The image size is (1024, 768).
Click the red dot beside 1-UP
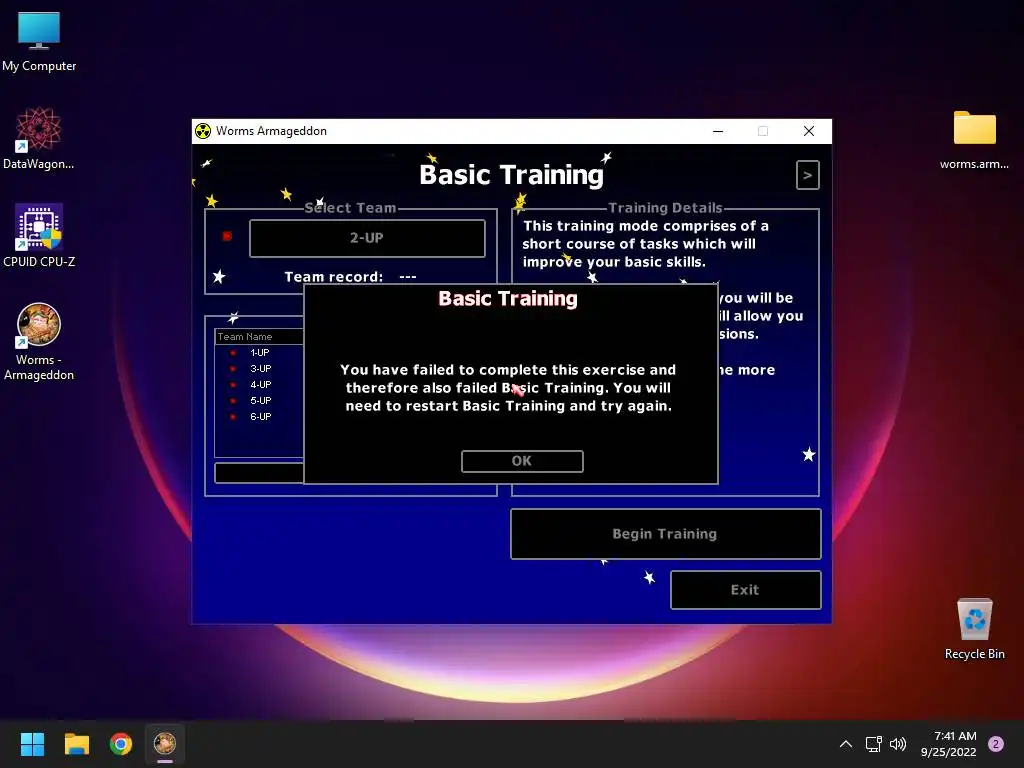232,353
